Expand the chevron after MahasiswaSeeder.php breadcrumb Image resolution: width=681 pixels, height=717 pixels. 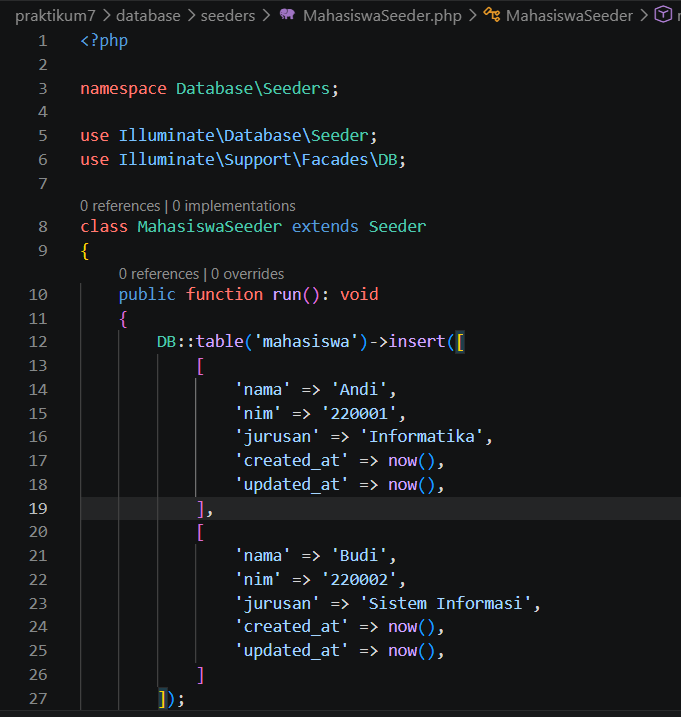[473, 16]
